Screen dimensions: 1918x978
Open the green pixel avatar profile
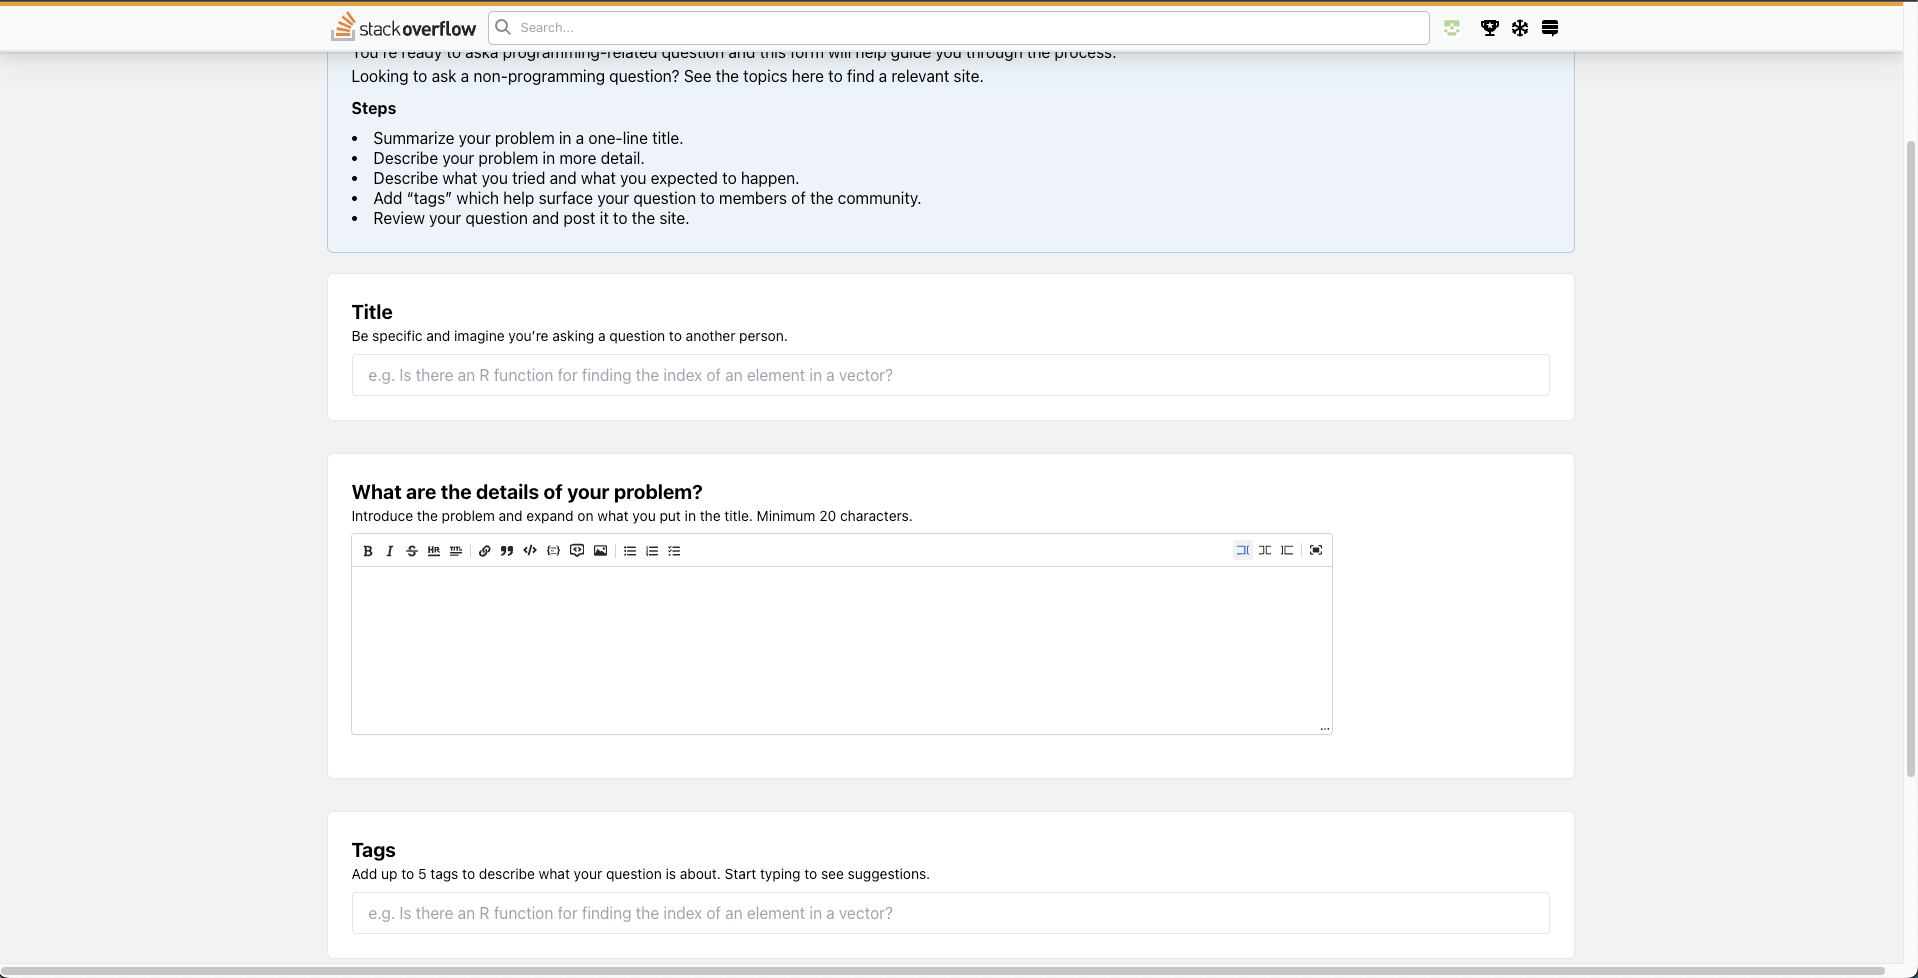[1452, 28]
